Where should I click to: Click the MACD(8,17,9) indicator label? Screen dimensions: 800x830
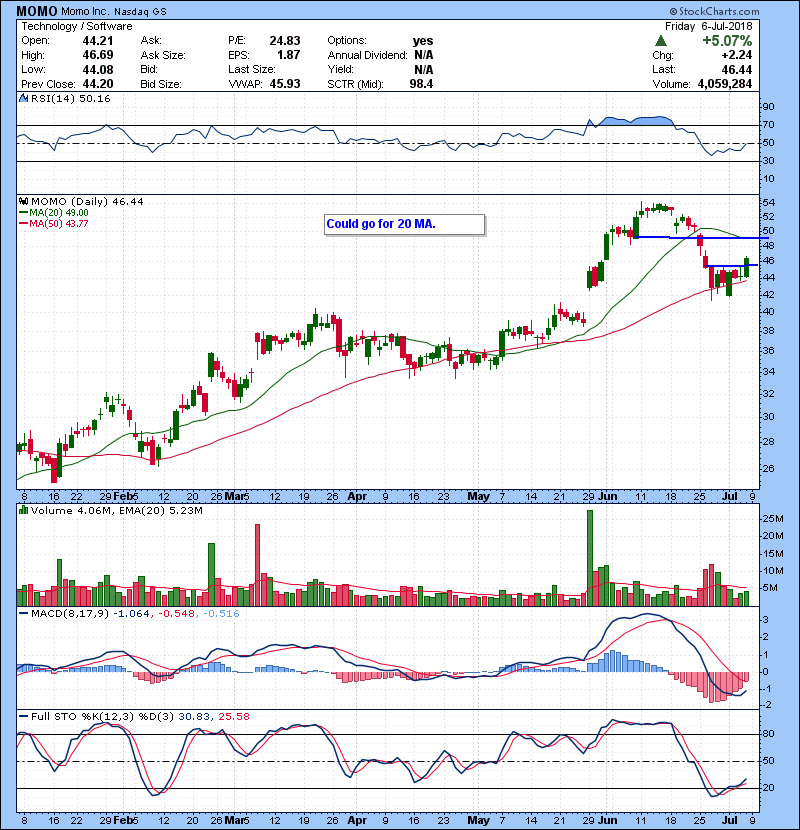click(70, 614)
